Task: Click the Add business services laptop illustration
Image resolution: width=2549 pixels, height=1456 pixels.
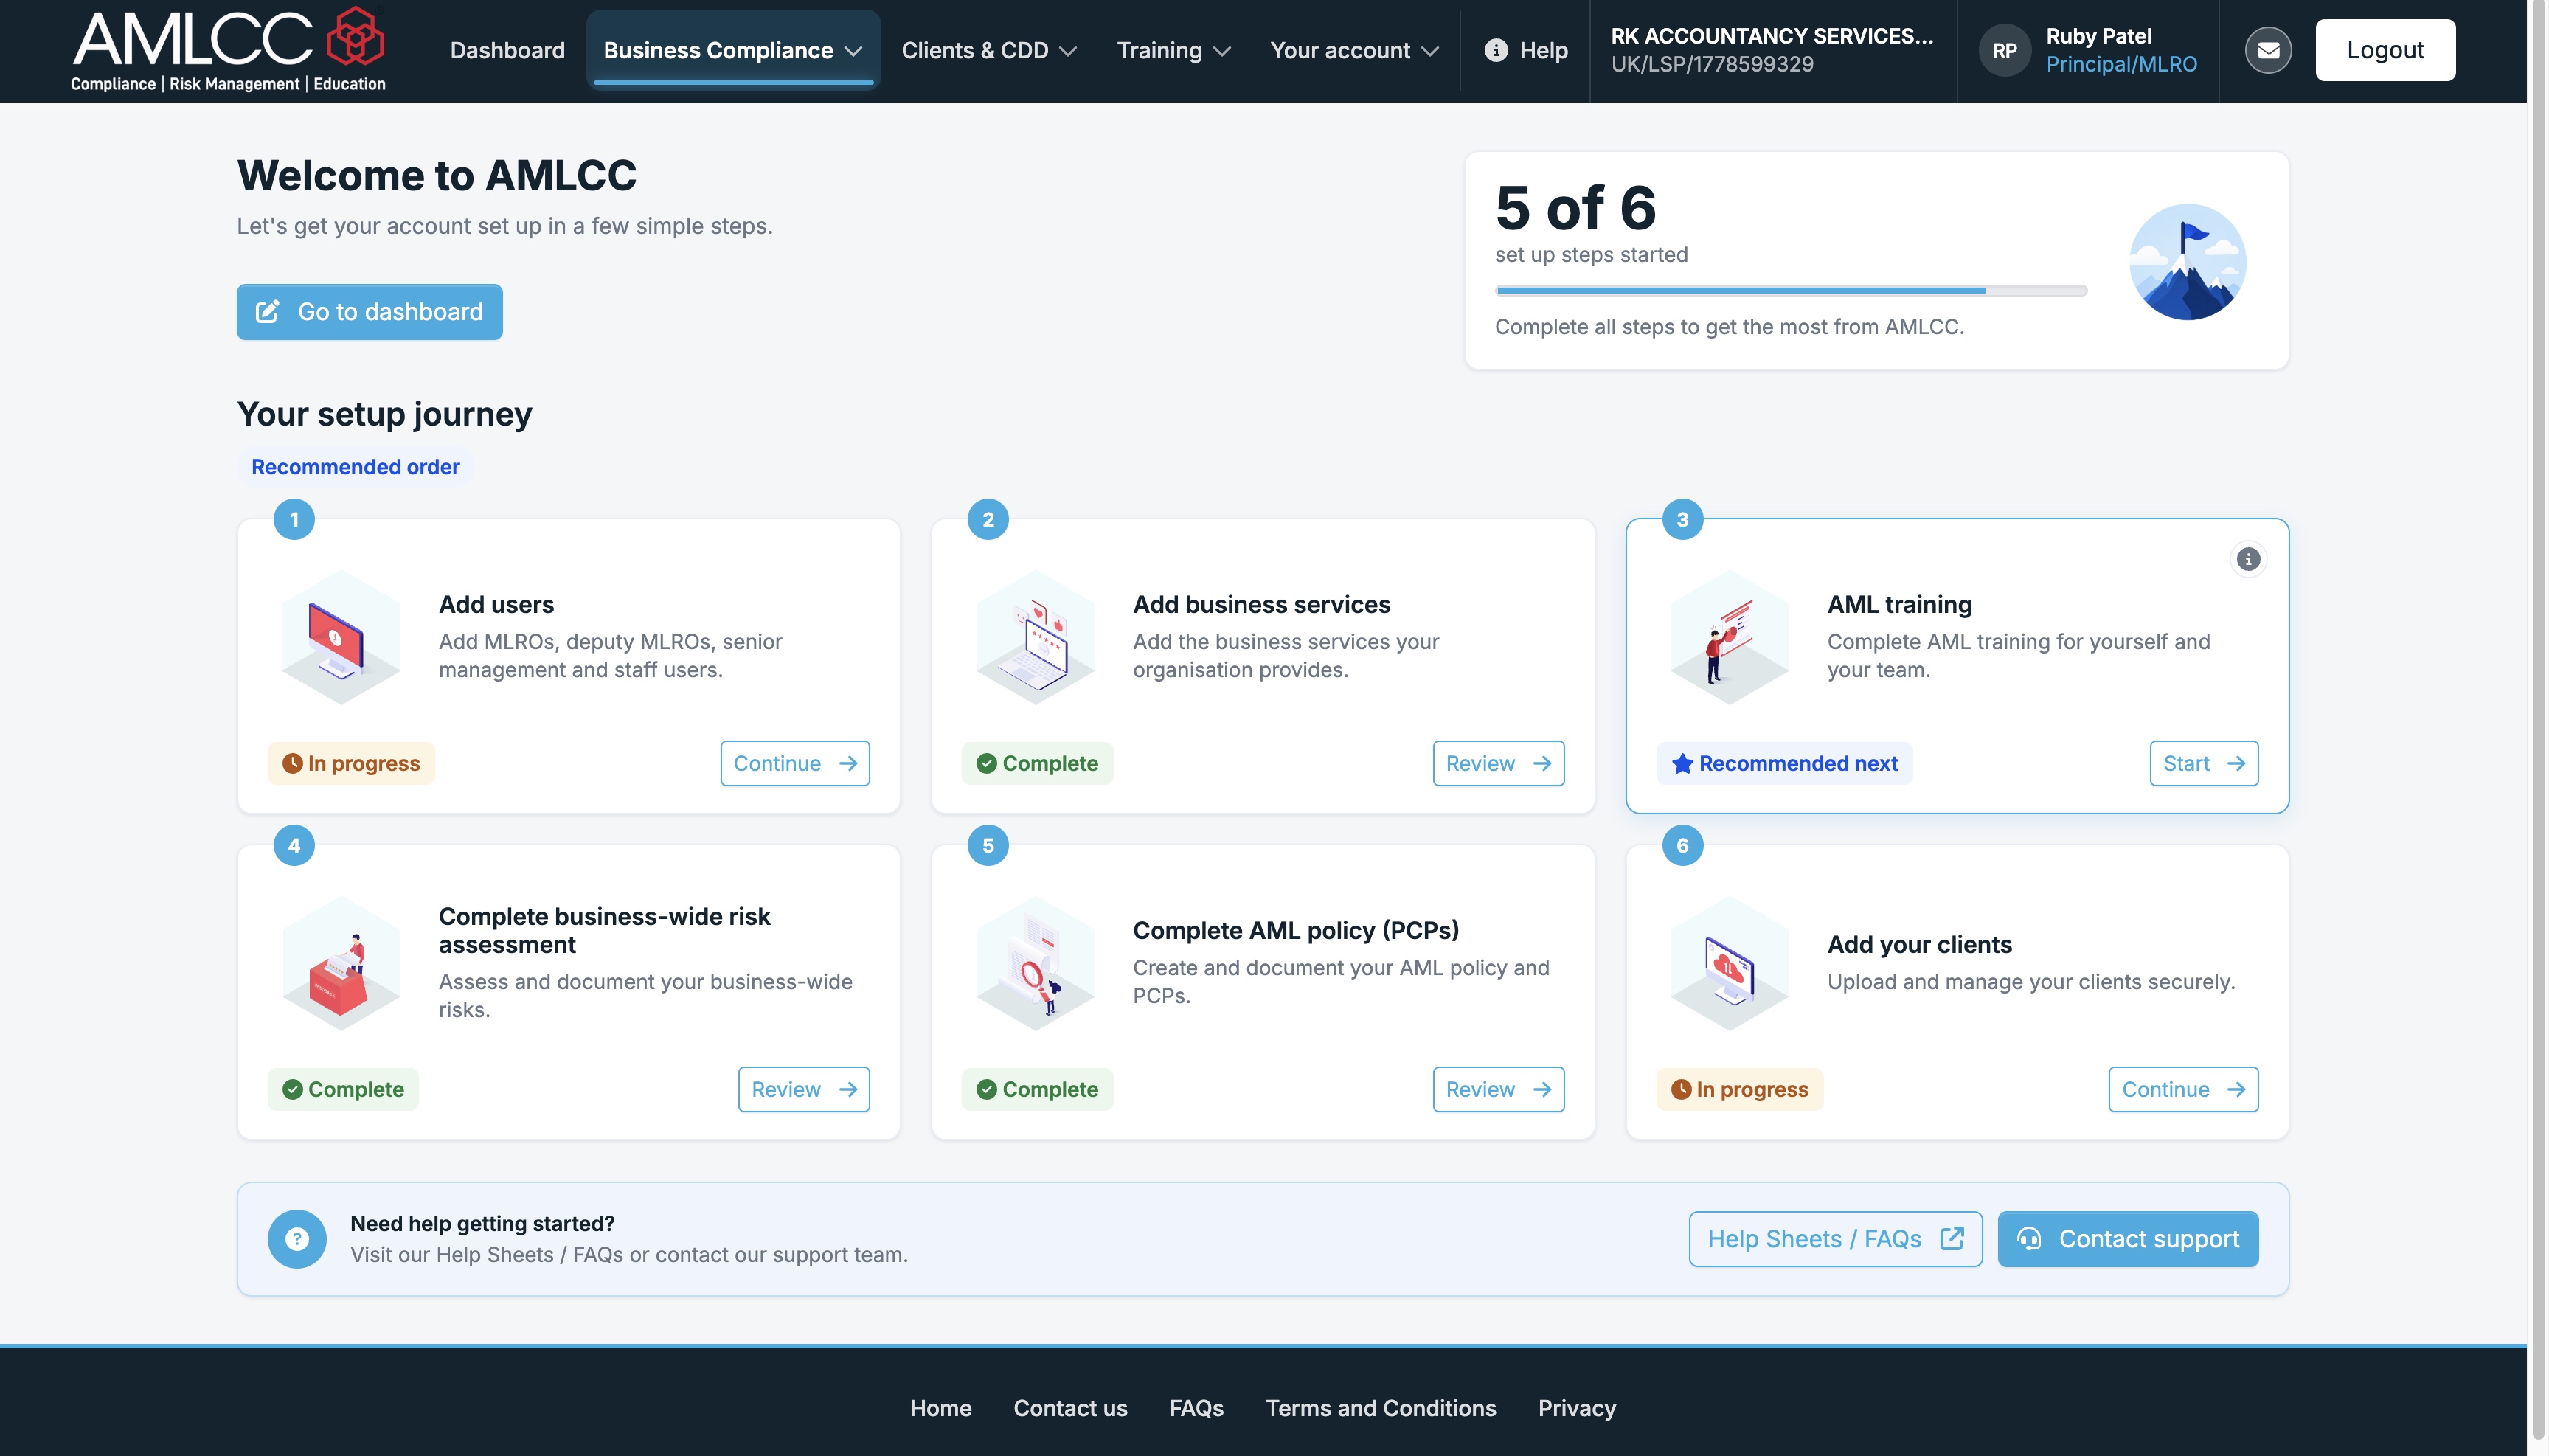Action: (x=1035, y=638)
